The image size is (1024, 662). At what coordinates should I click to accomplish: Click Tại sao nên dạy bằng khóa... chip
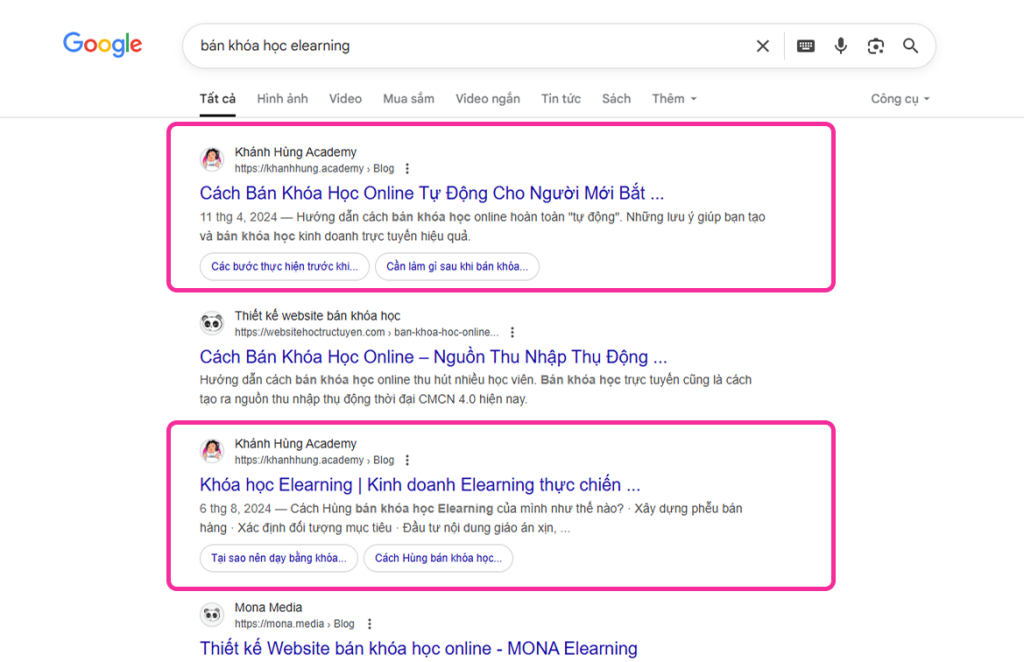point(279,558)
